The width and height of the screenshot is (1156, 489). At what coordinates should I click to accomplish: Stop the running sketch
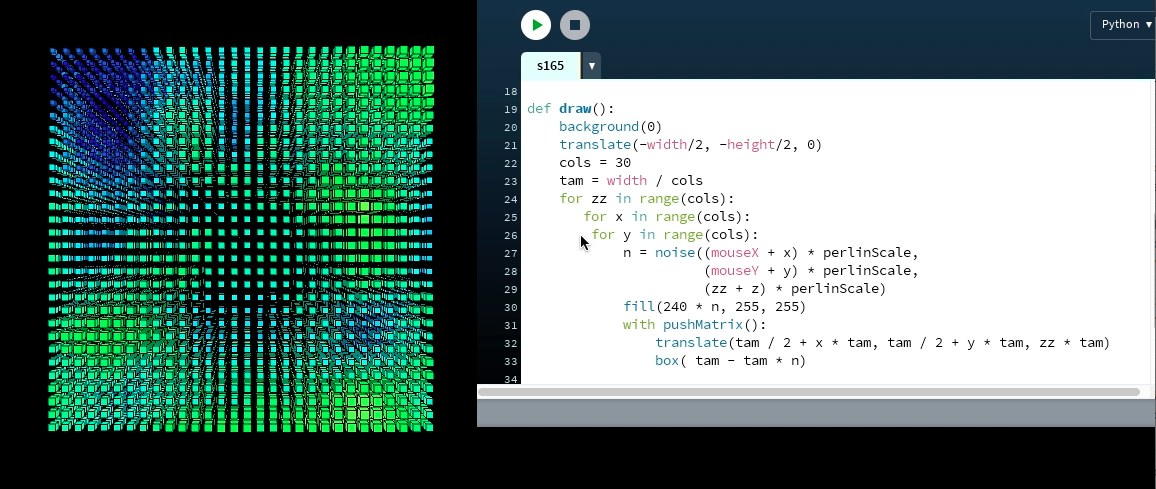[x=575, y=25]
